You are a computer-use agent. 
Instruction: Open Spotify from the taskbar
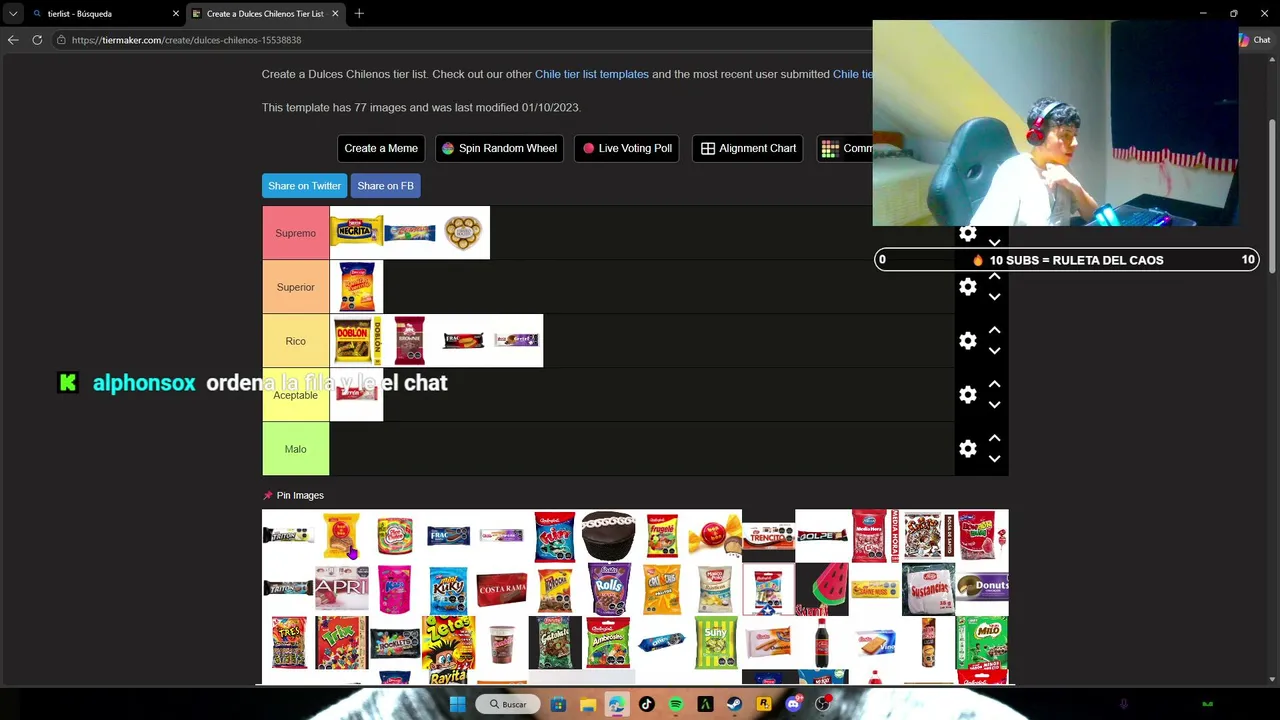676,704
